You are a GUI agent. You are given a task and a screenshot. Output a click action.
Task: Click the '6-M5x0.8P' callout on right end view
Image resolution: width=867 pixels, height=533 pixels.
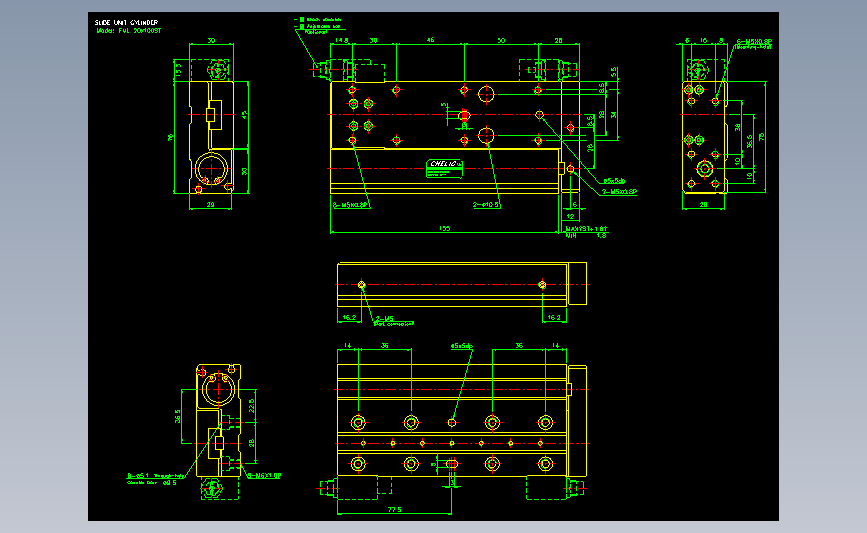[x=754, y=41]
